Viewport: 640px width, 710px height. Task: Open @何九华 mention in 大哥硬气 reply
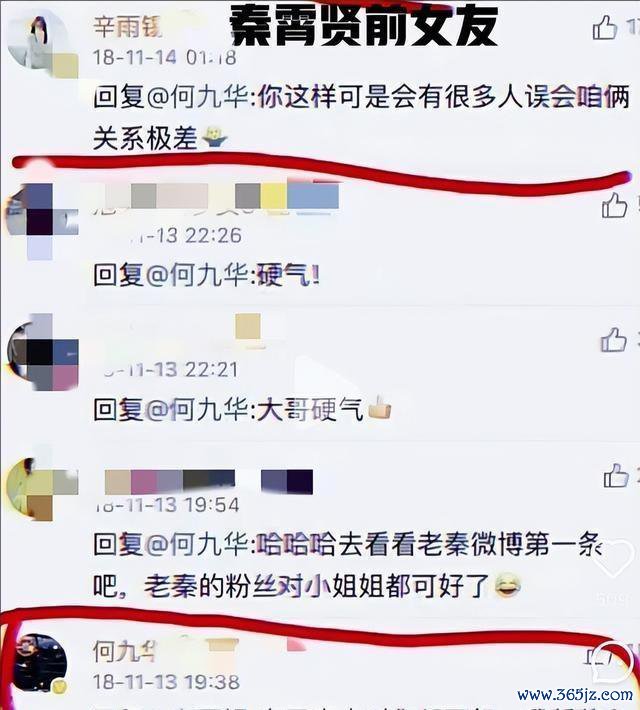click(198, 410)
